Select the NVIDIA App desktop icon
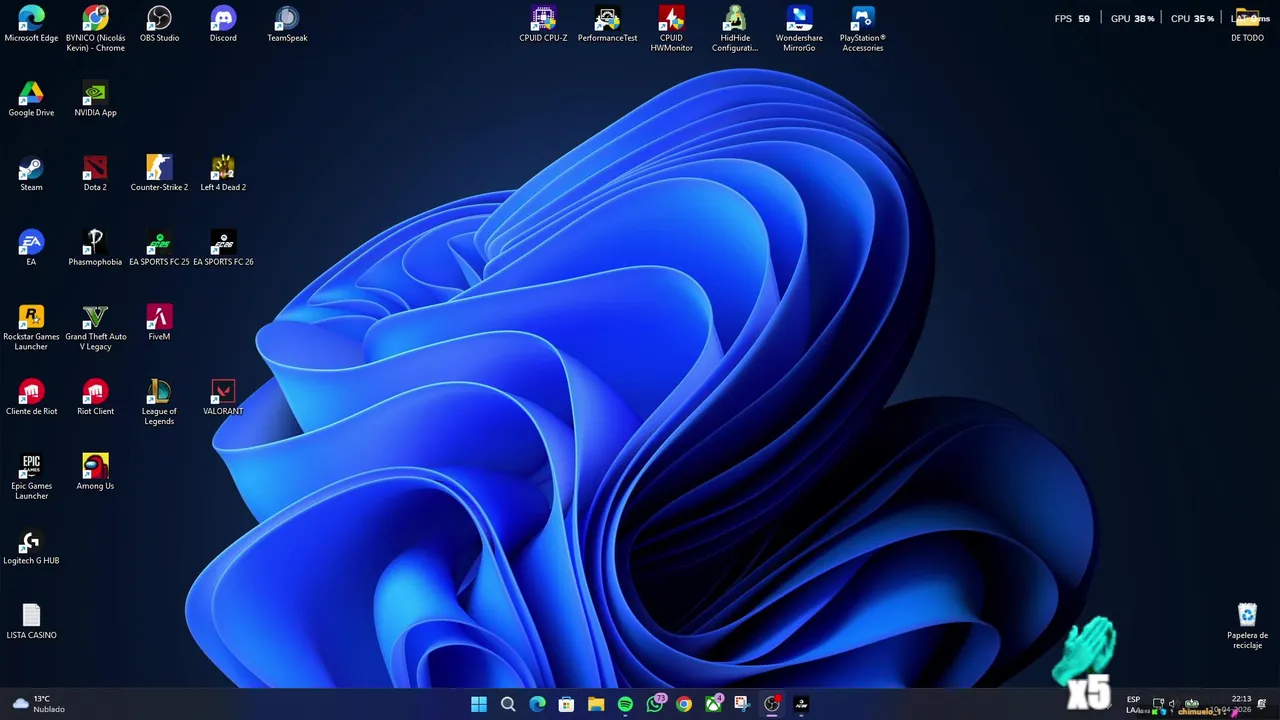The height and width of the screenshot is (720, 1280). tap(95, 100)
